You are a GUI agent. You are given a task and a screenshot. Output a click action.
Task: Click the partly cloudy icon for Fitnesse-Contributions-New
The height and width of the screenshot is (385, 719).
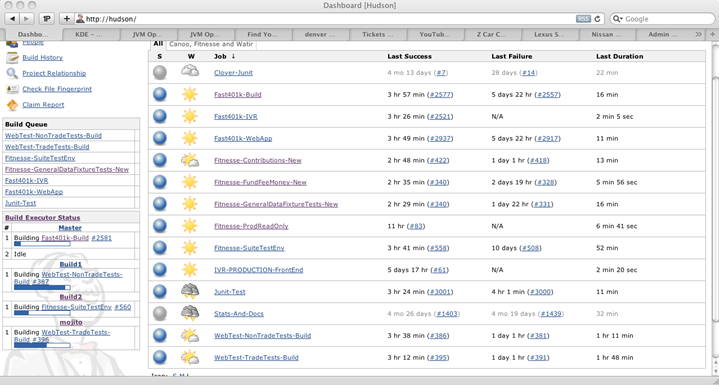coord(189,160)
